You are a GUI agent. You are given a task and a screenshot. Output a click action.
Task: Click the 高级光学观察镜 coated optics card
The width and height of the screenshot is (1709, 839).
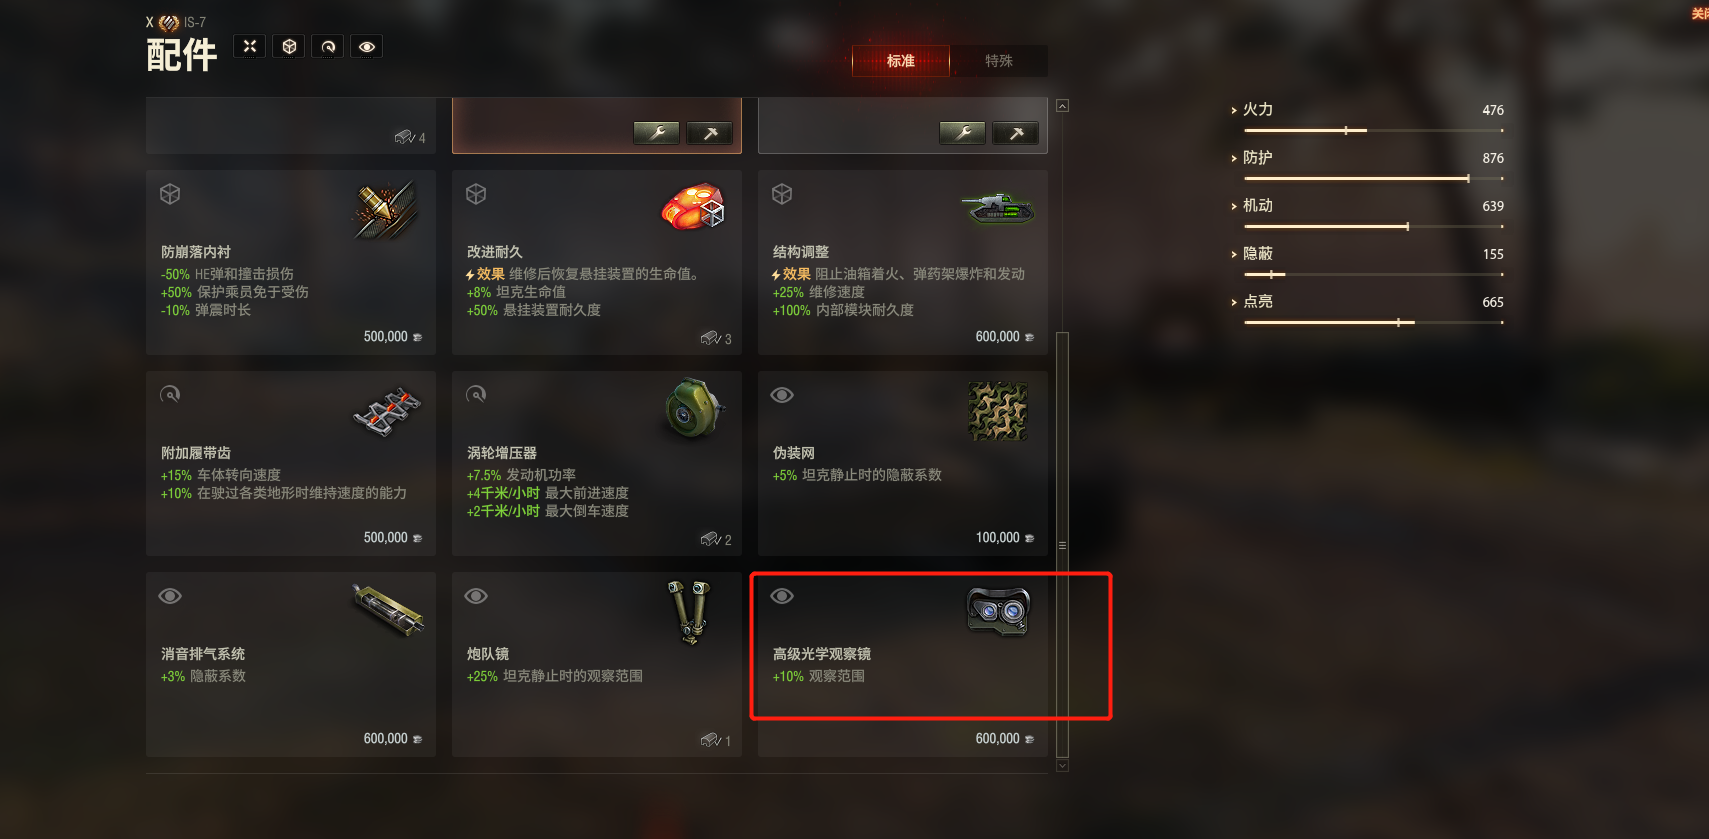pyautogui.click(x=903, y=664)
